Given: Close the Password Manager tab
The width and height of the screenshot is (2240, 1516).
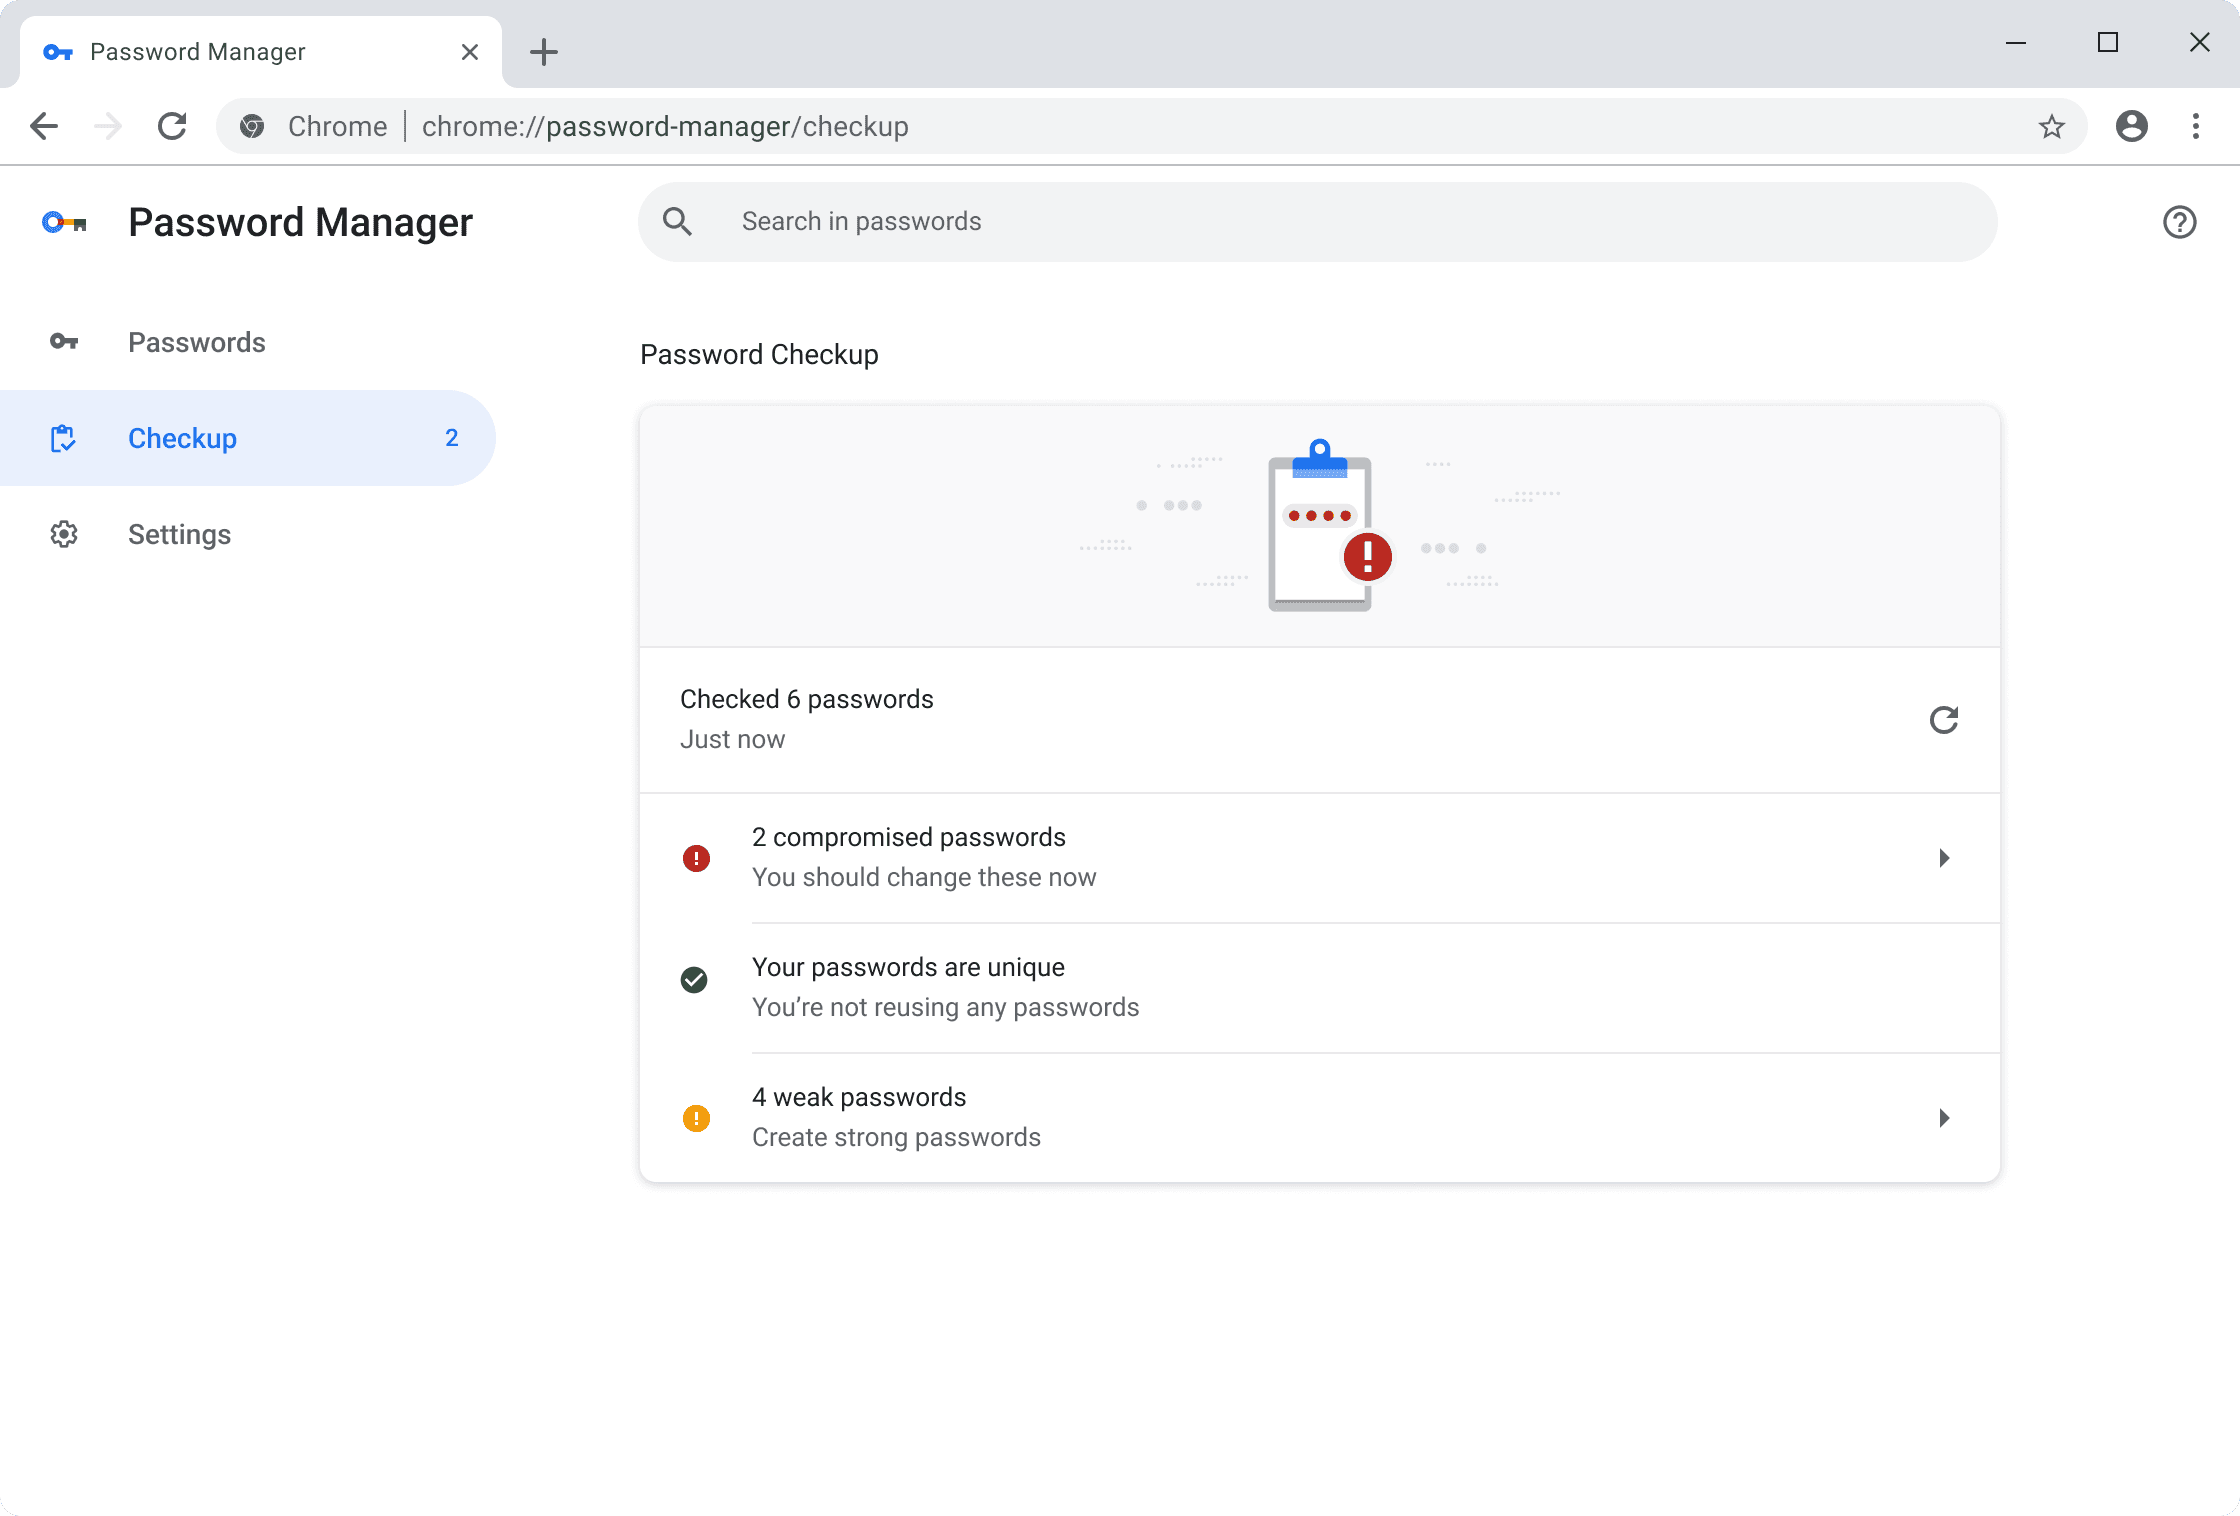Looking at the screenshot, I should 469,52.
